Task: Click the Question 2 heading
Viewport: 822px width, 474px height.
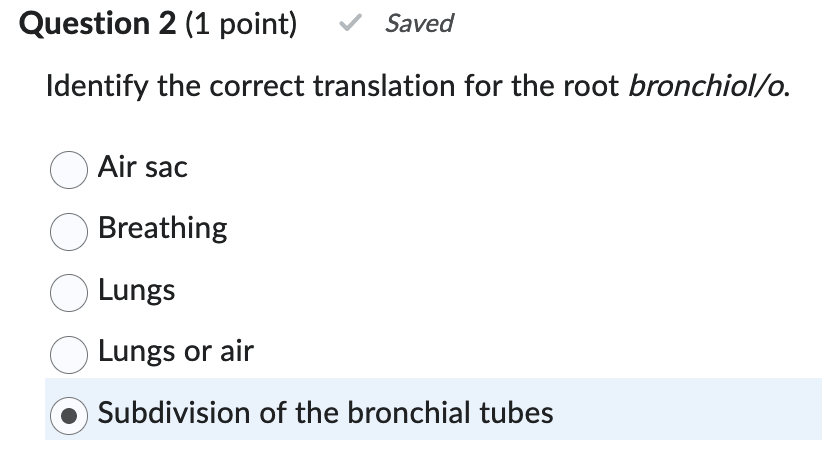Action: 98,23
